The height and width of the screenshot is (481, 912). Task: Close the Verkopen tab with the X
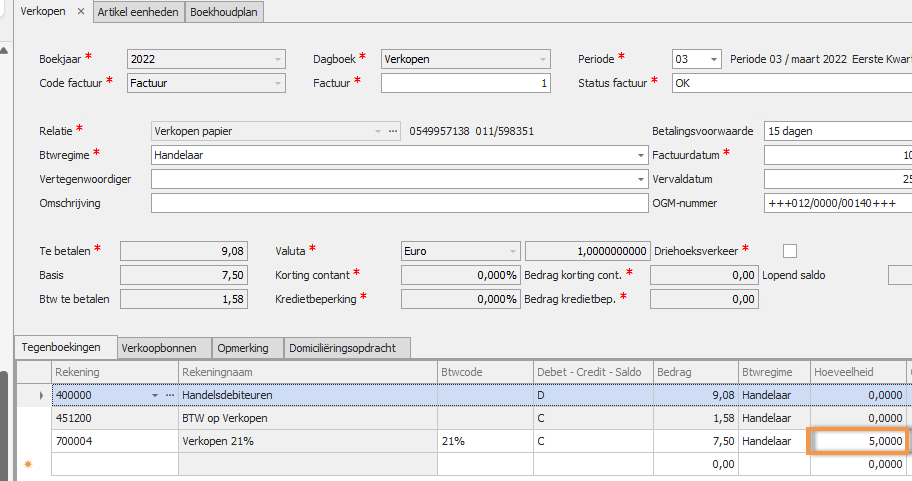[81, 11]
